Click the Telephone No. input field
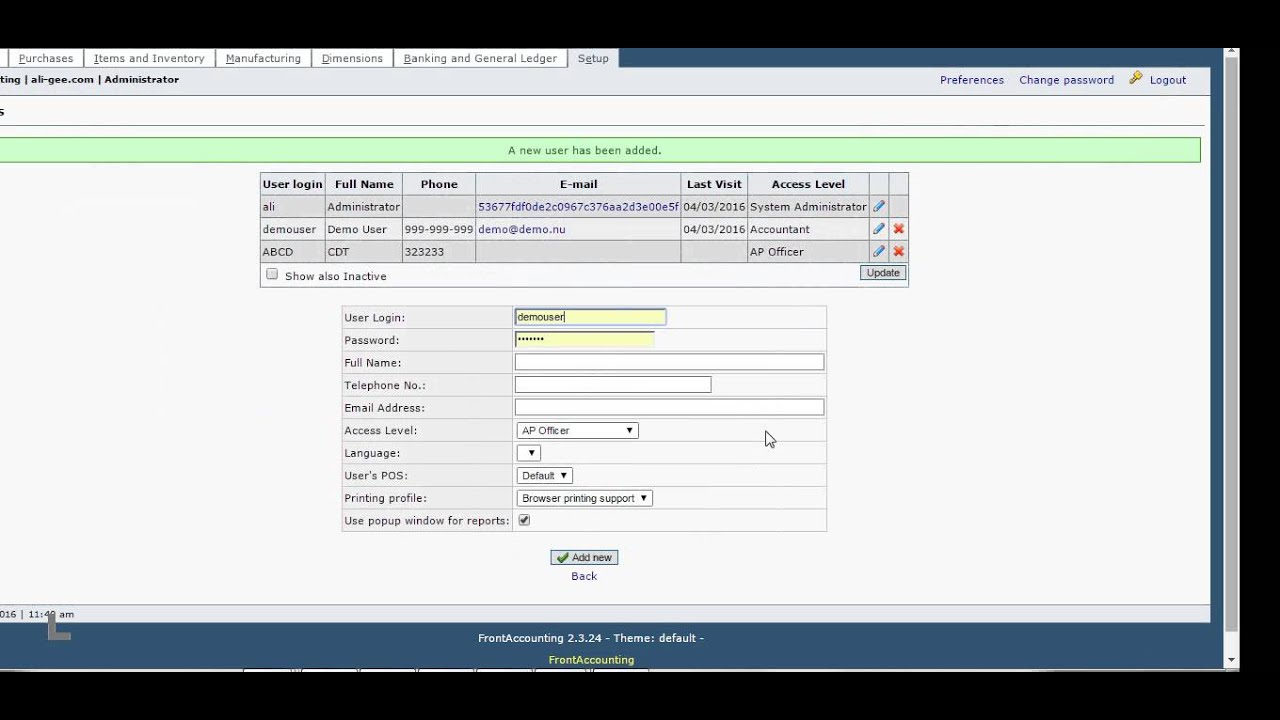 613,385
